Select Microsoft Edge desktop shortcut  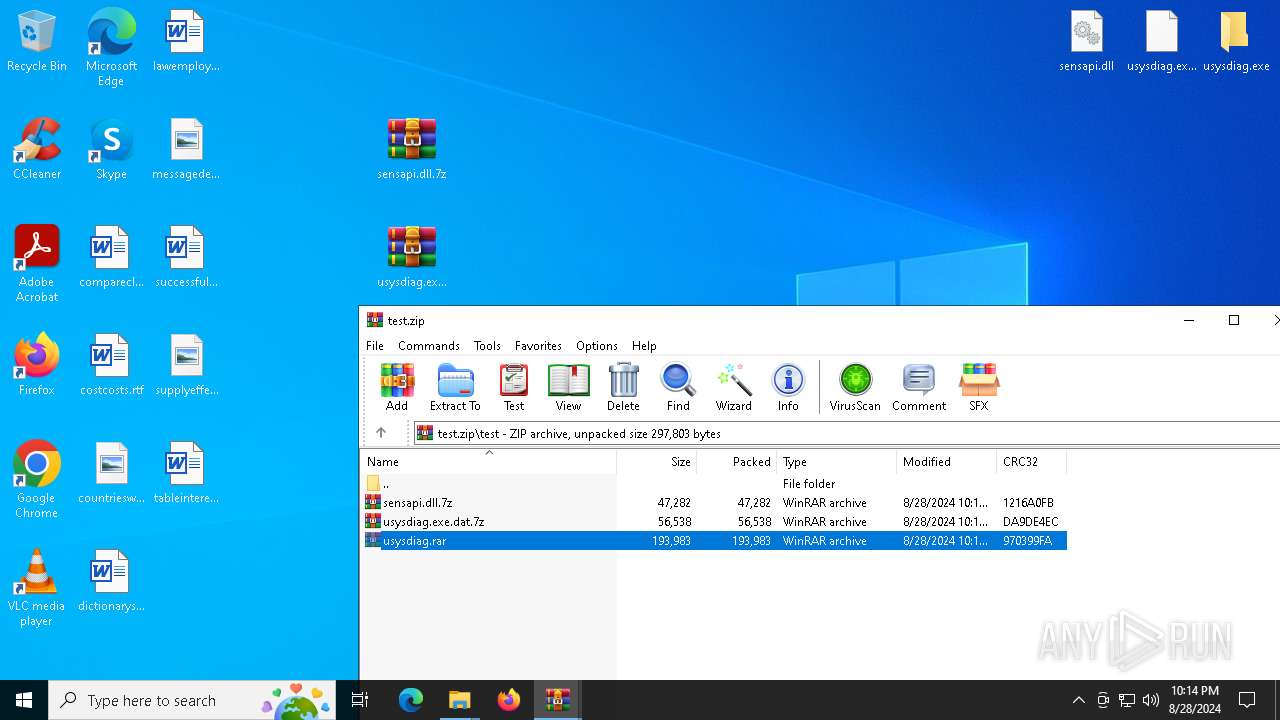tap(111, 48)
